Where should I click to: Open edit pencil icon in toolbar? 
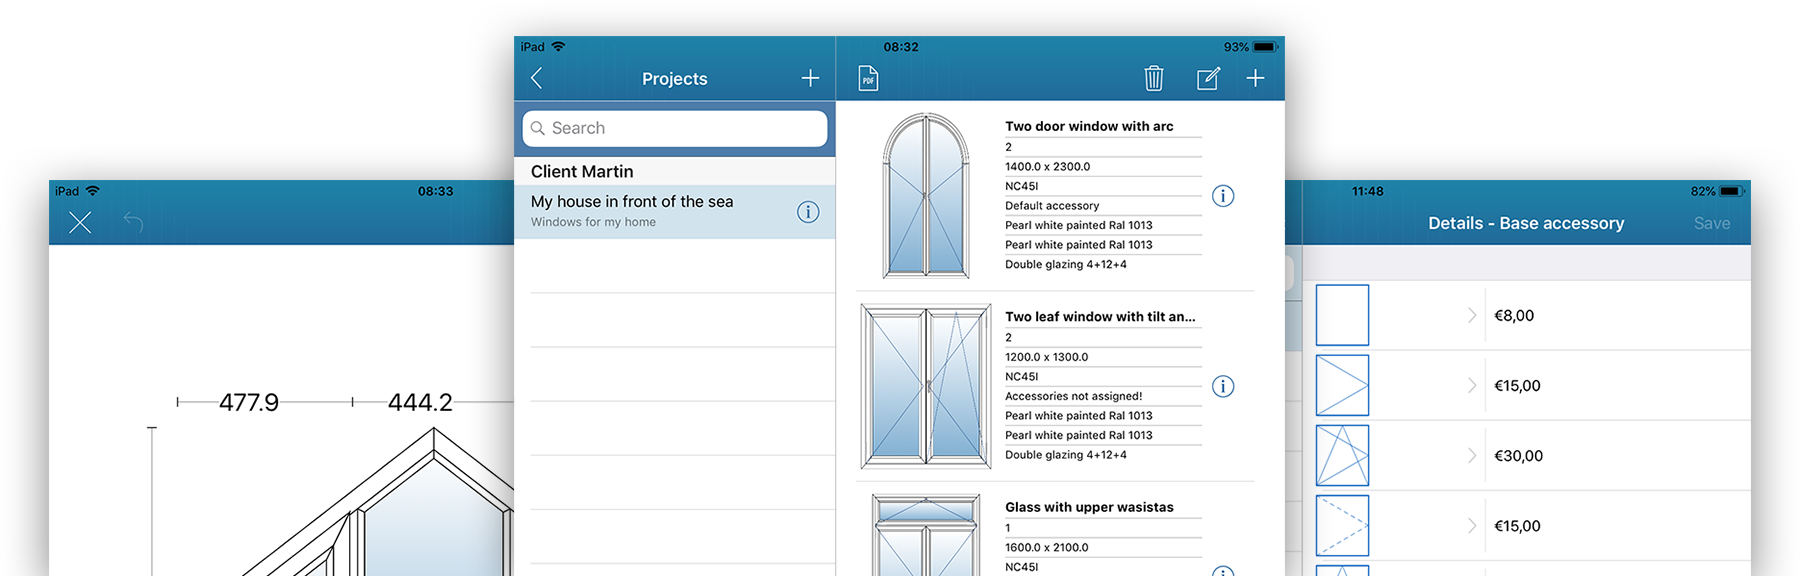click(x=1208, y=78)
